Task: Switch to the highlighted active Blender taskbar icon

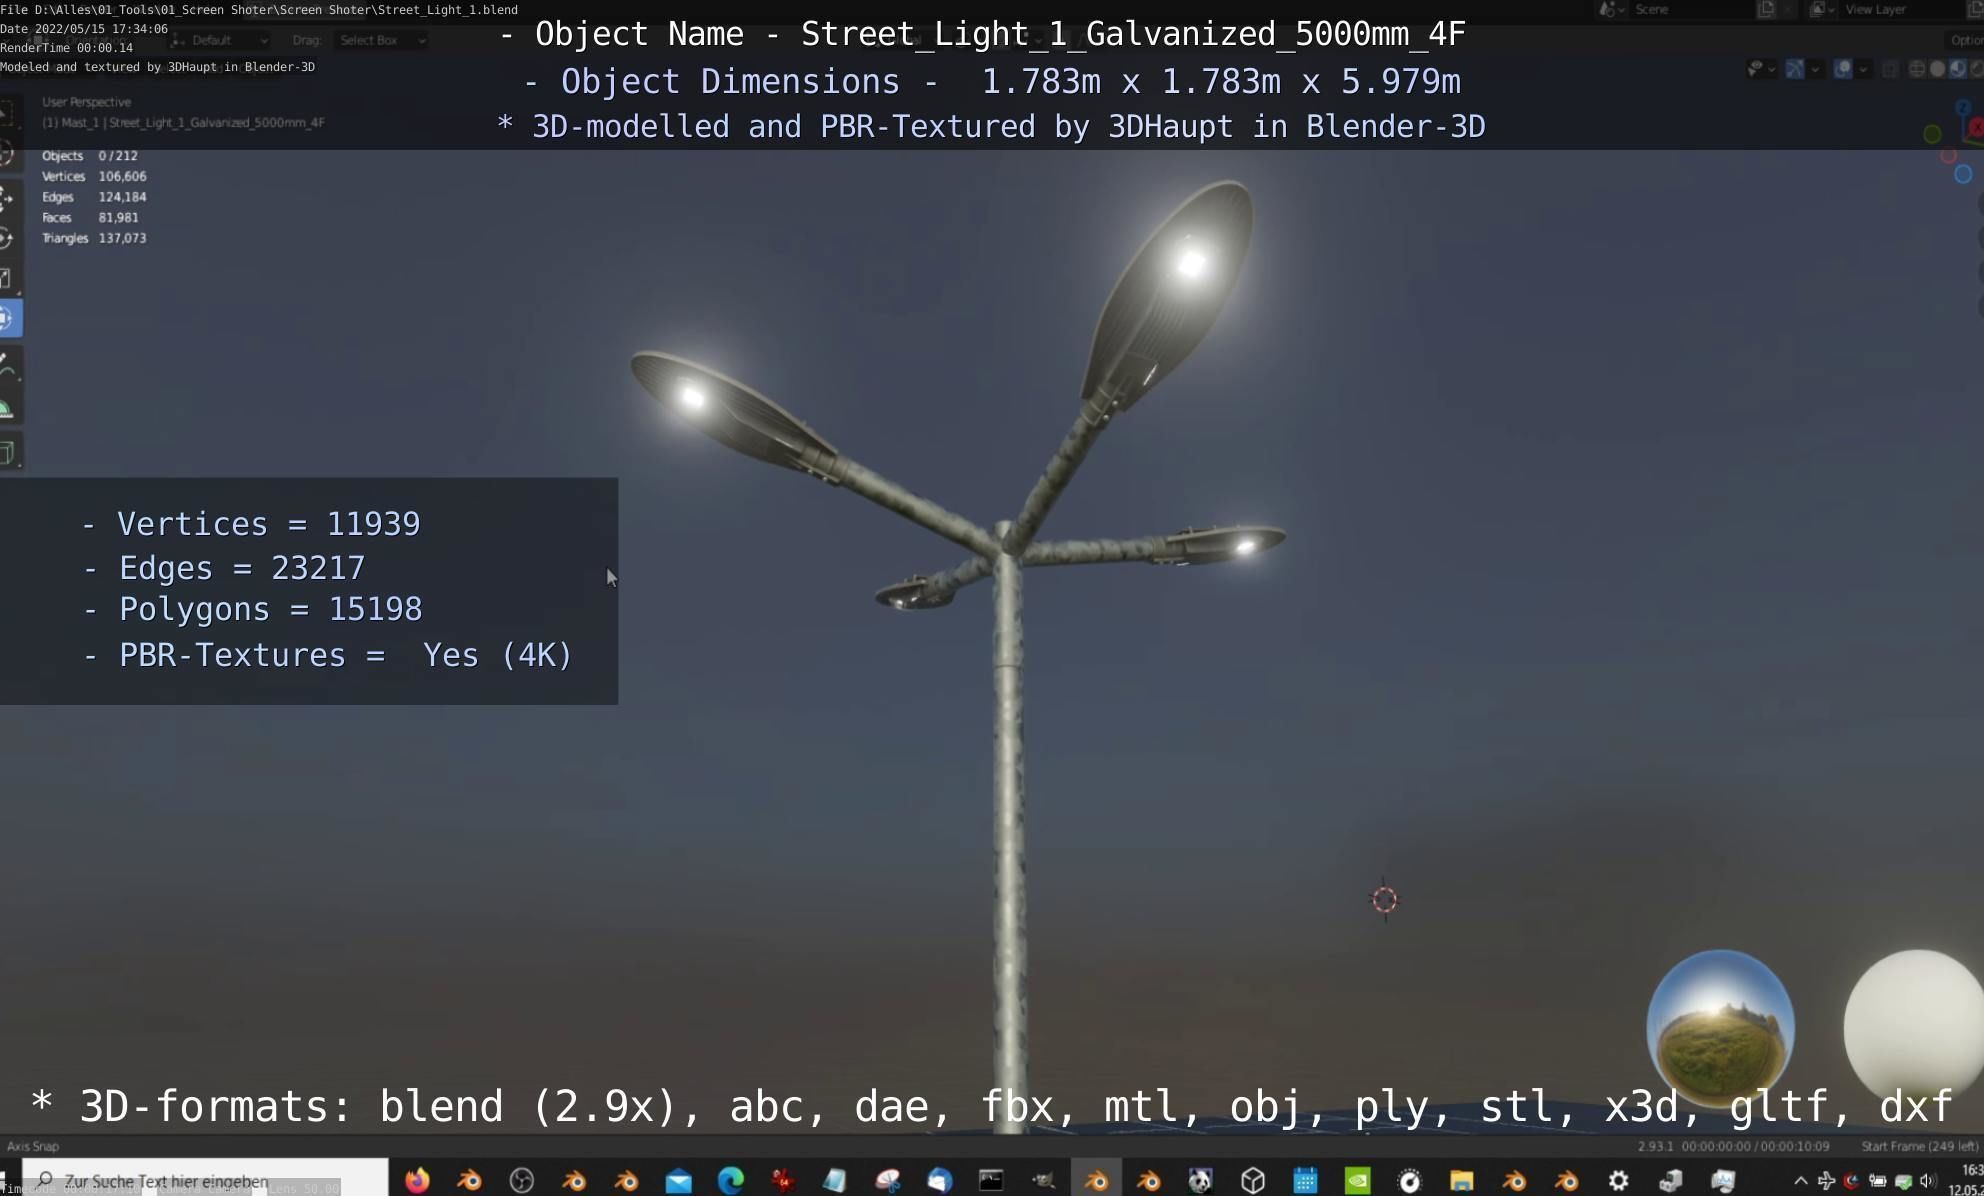Action: pyautogui.click(x=1096, y=1181)
